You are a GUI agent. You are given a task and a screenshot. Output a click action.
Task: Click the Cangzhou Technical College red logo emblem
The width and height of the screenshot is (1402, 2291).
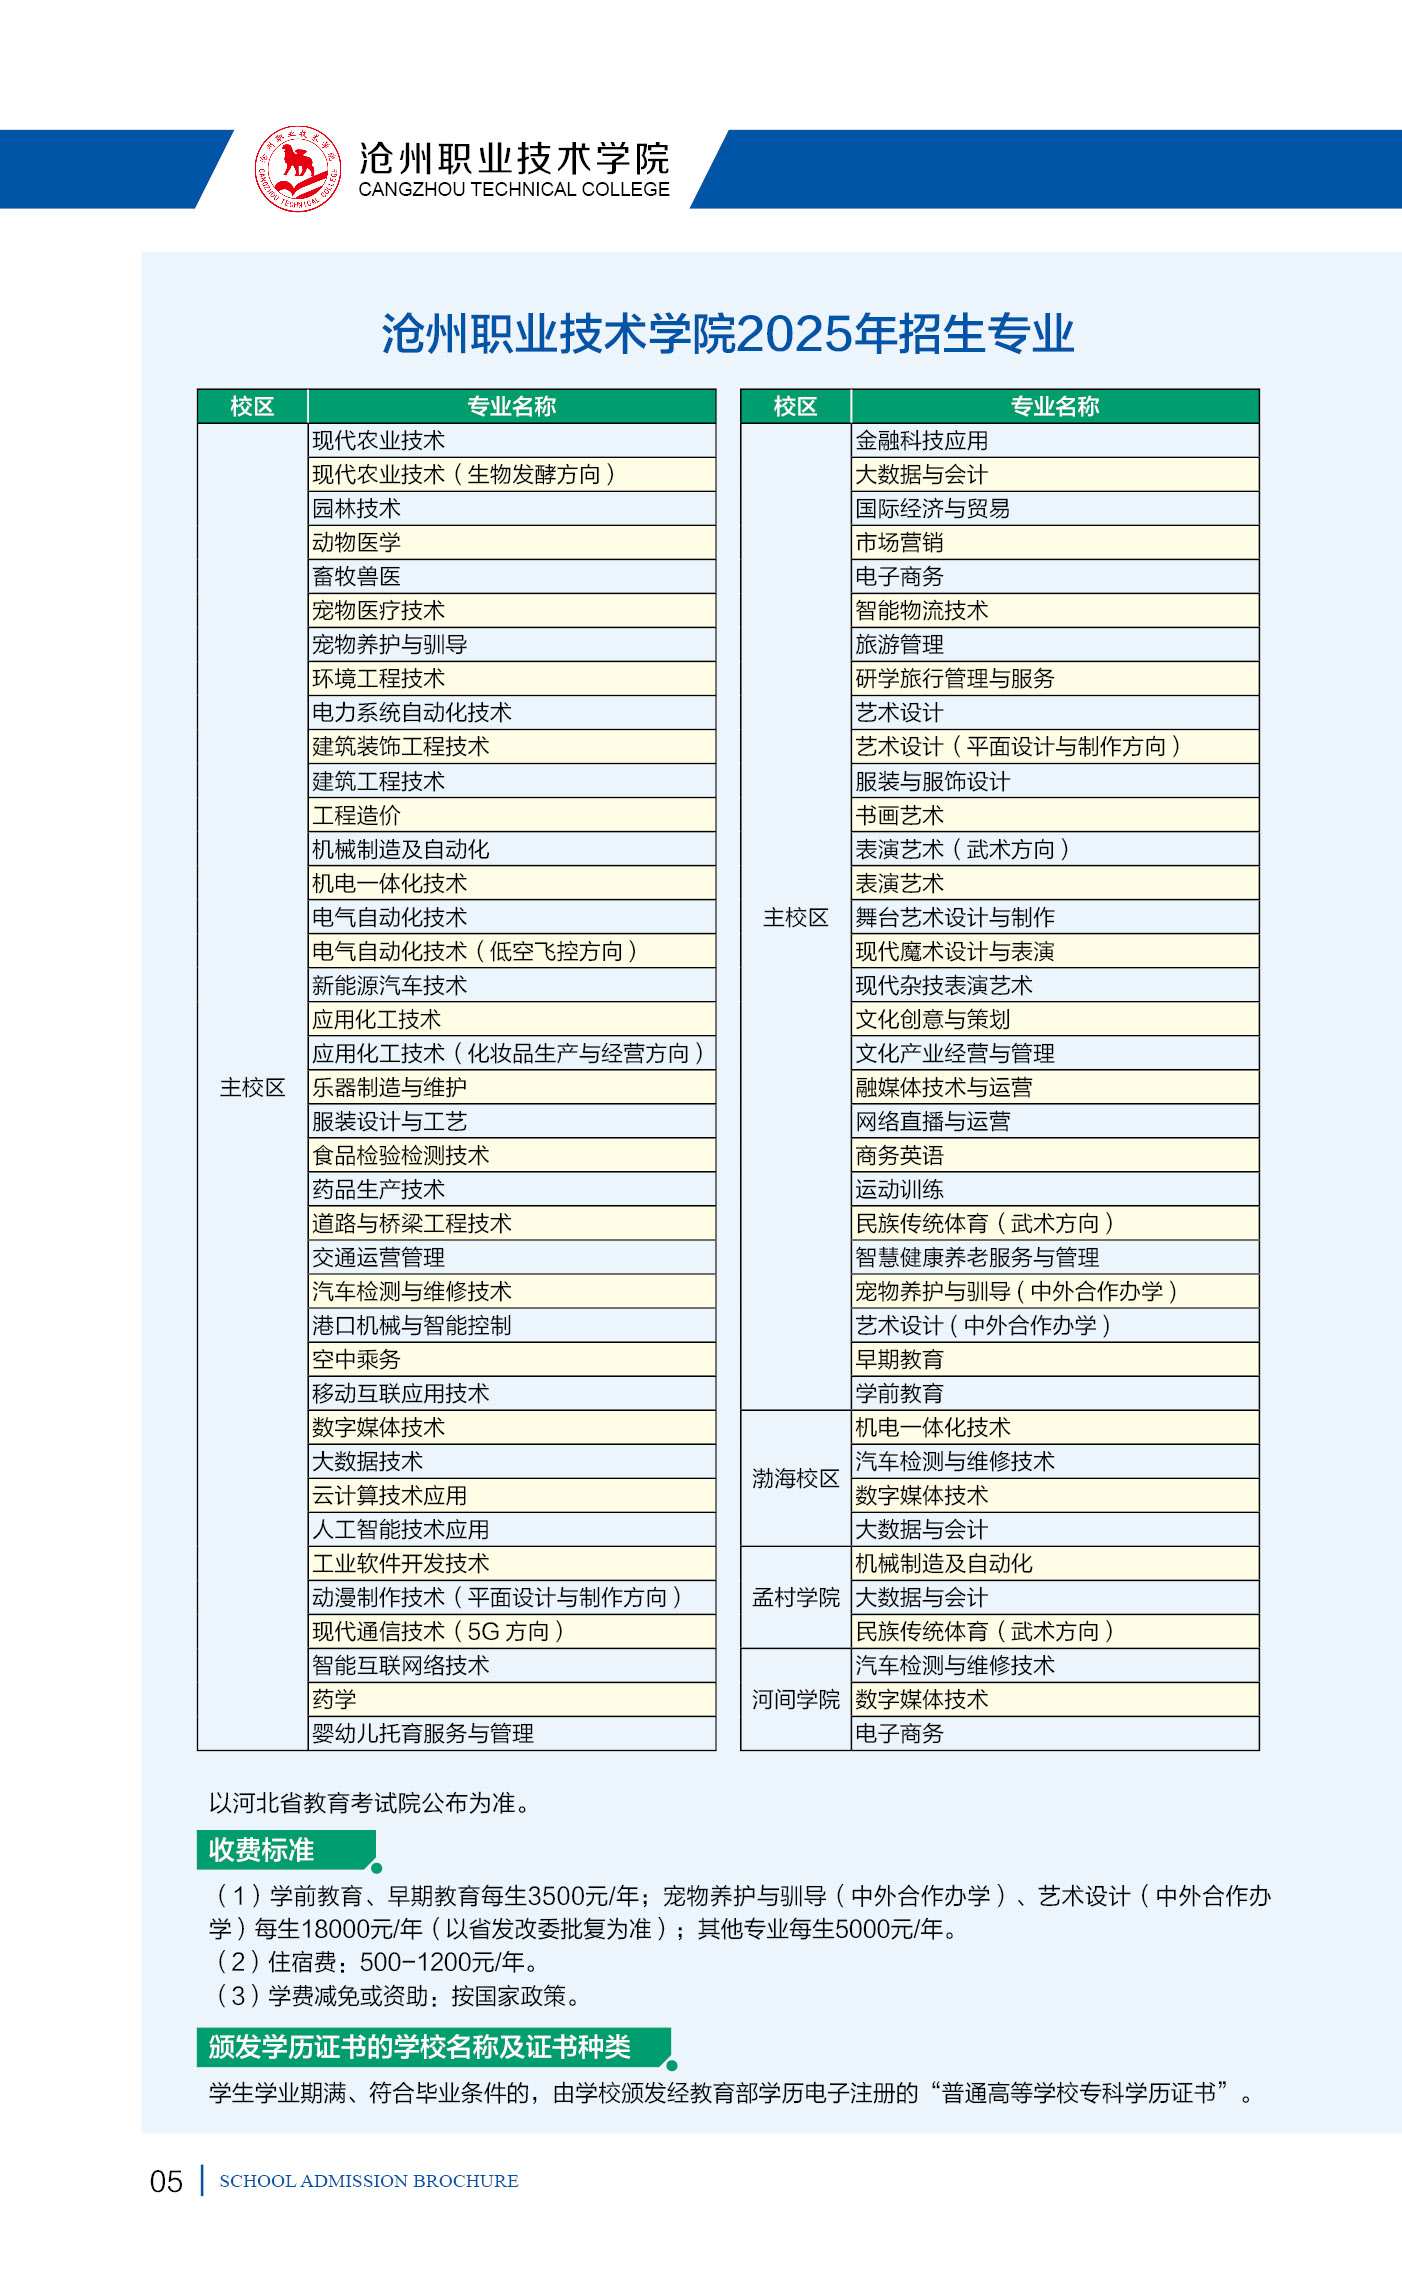tap(298, 169)
